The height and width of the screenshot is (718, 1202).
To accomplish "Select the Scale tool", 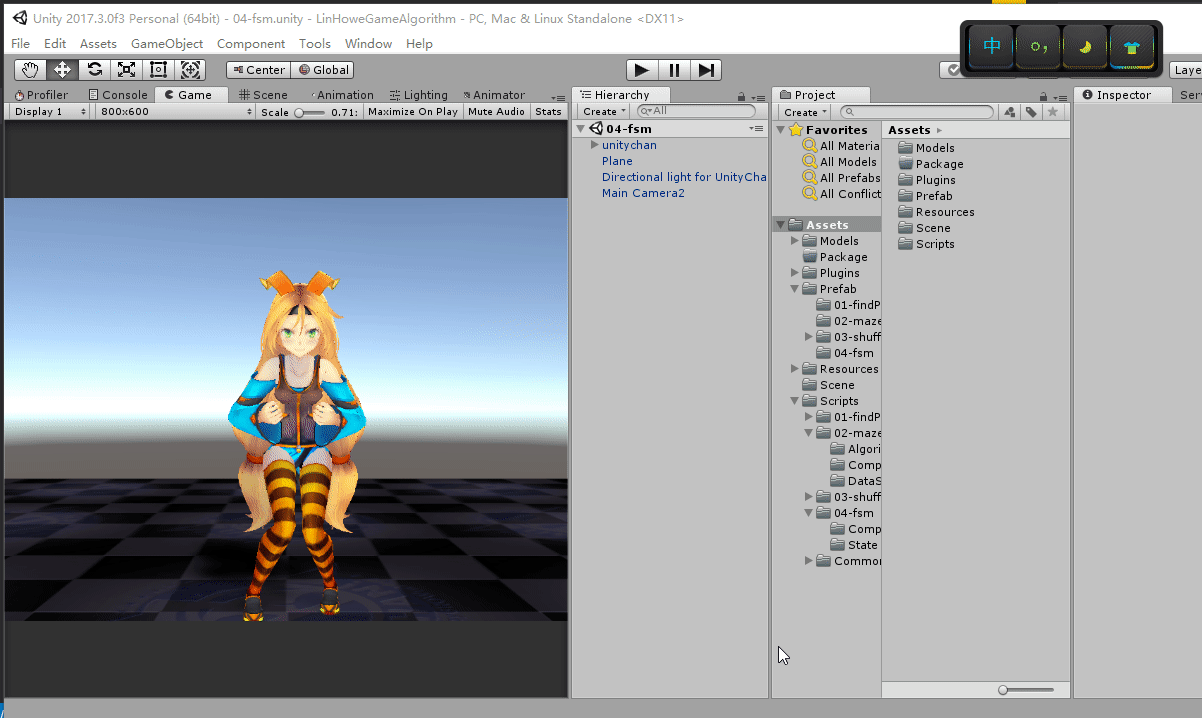I will [126, 70].
